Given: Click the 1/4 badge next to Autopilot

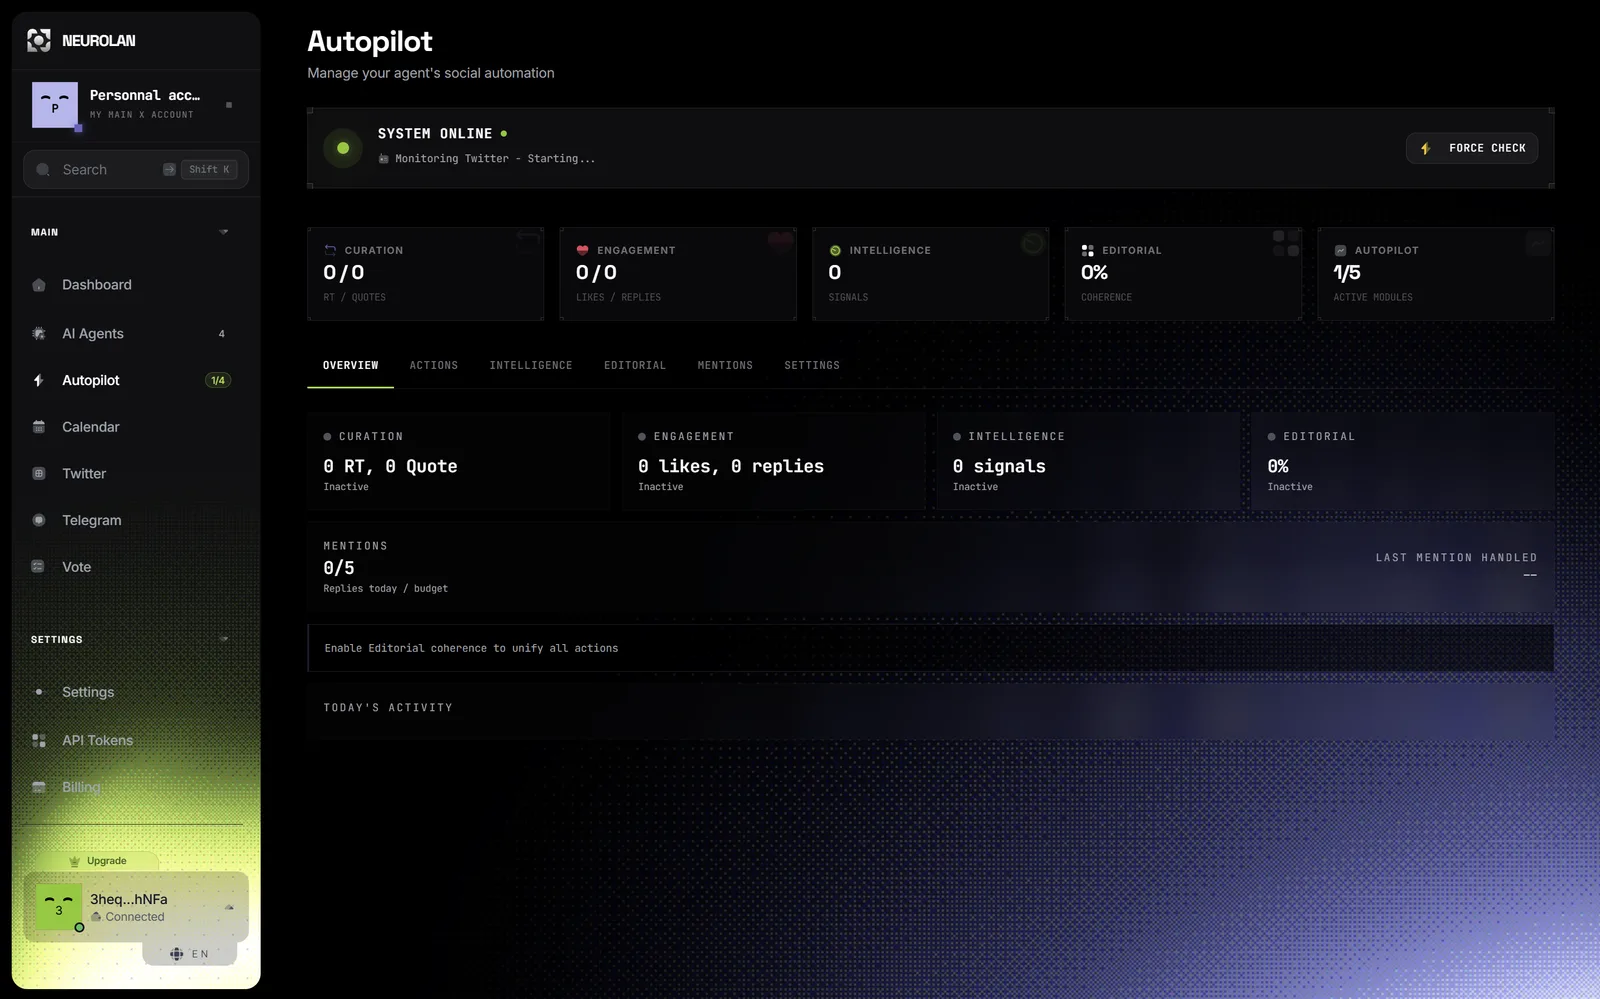Looking at the screenshot, I should 218,381.
